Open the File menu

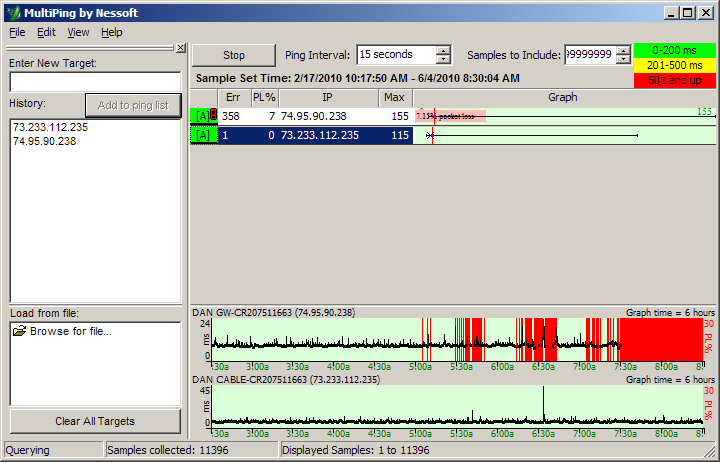coord(17,32)
